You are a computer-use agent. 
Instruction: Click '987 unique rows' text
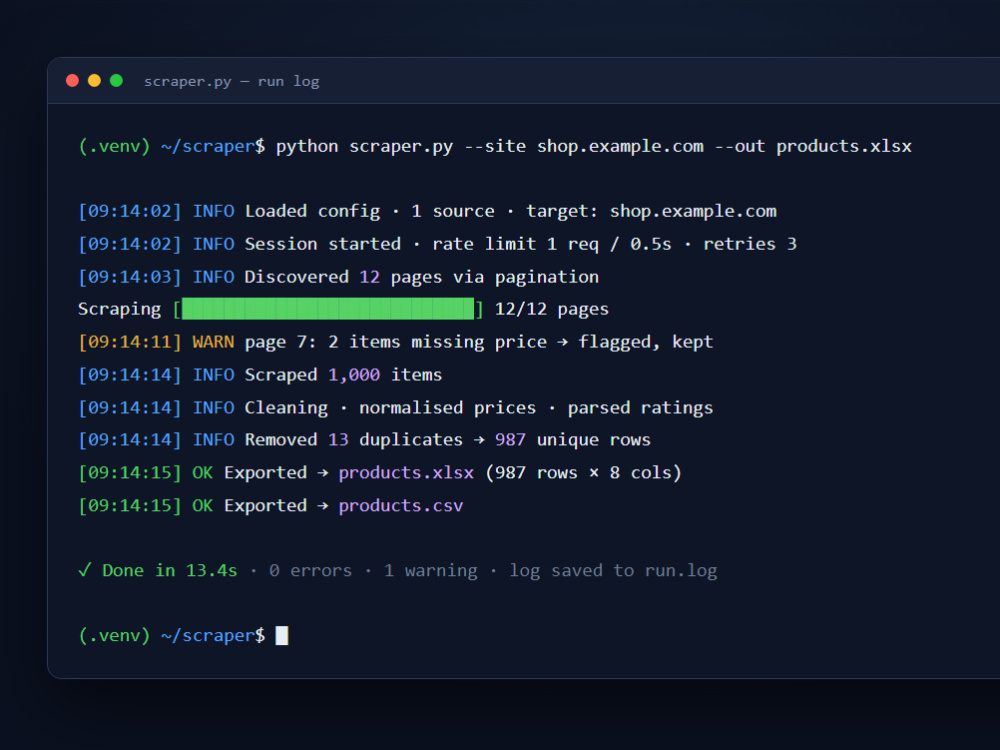coord(573,439)
